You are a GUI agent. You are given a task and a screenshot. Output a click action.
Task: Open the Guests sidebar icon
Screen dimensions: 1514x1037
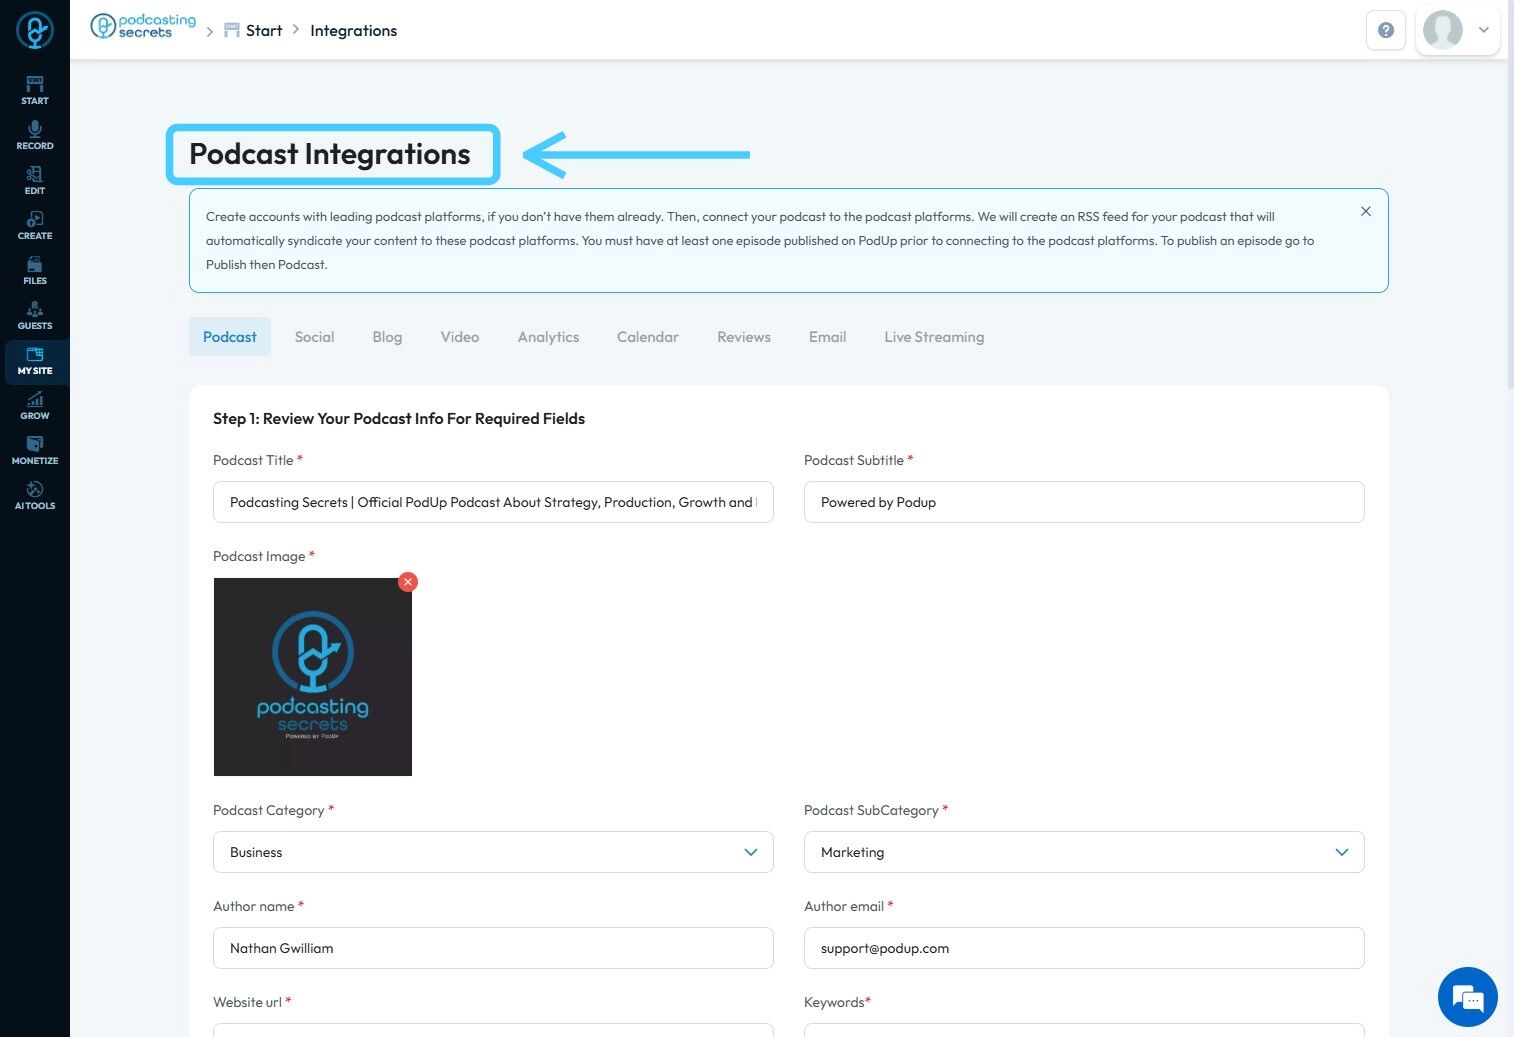(35, 315)
